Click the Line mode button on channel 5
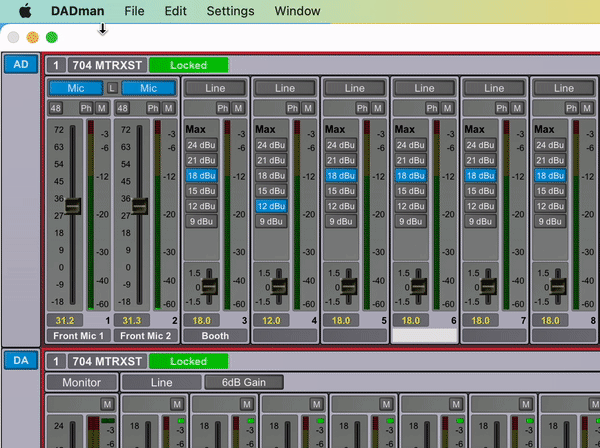 pos(355,88)
